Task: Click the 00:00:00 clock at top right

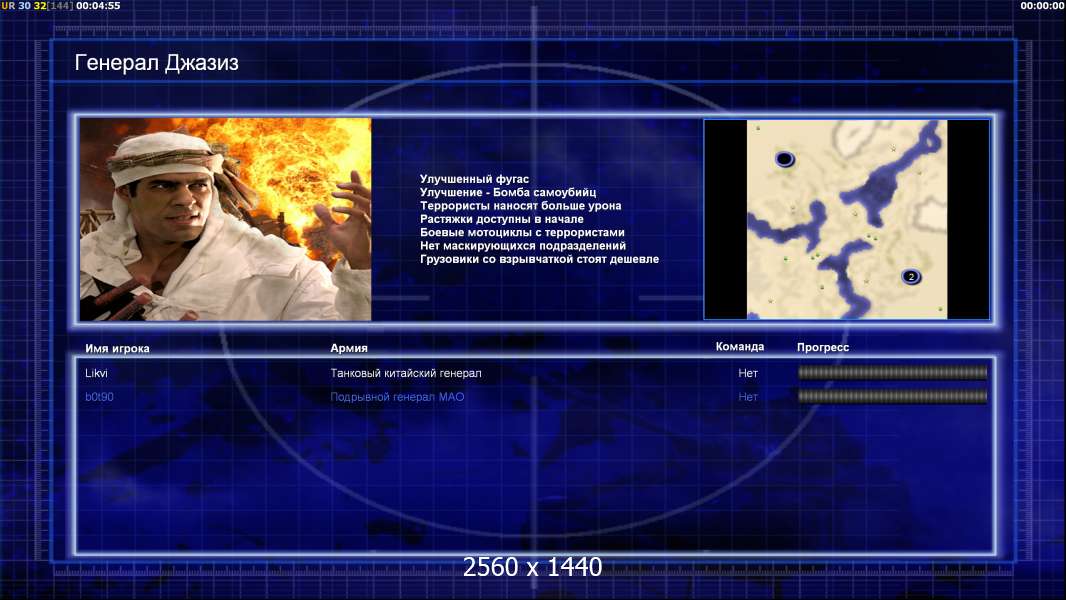Action: pyautogui.click(x=1042, y=5)
